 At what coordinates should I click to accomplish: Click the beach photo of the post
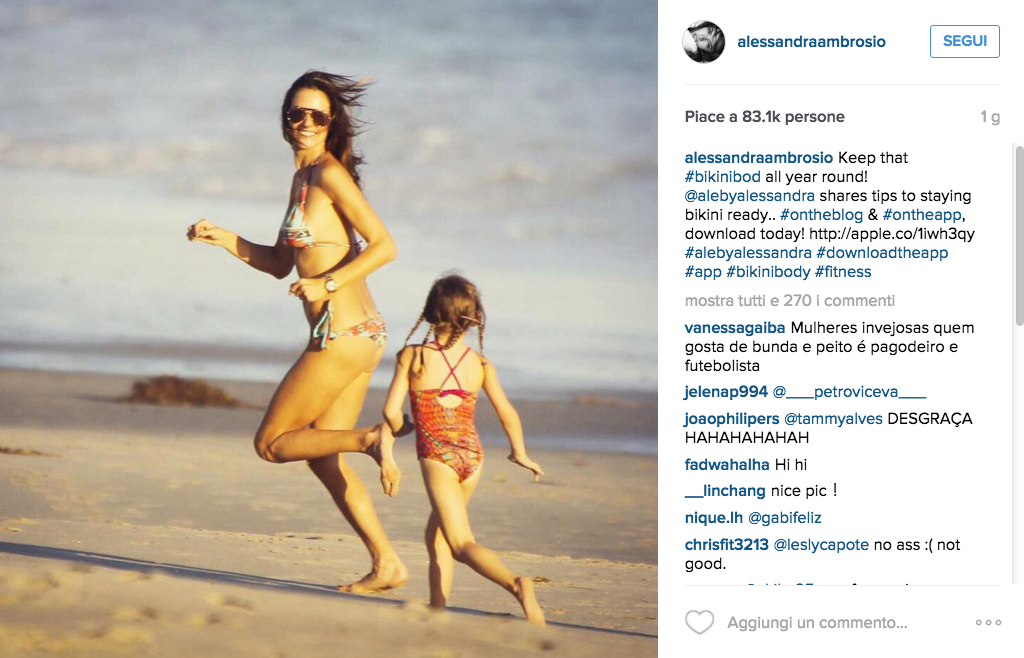point(328,329)
